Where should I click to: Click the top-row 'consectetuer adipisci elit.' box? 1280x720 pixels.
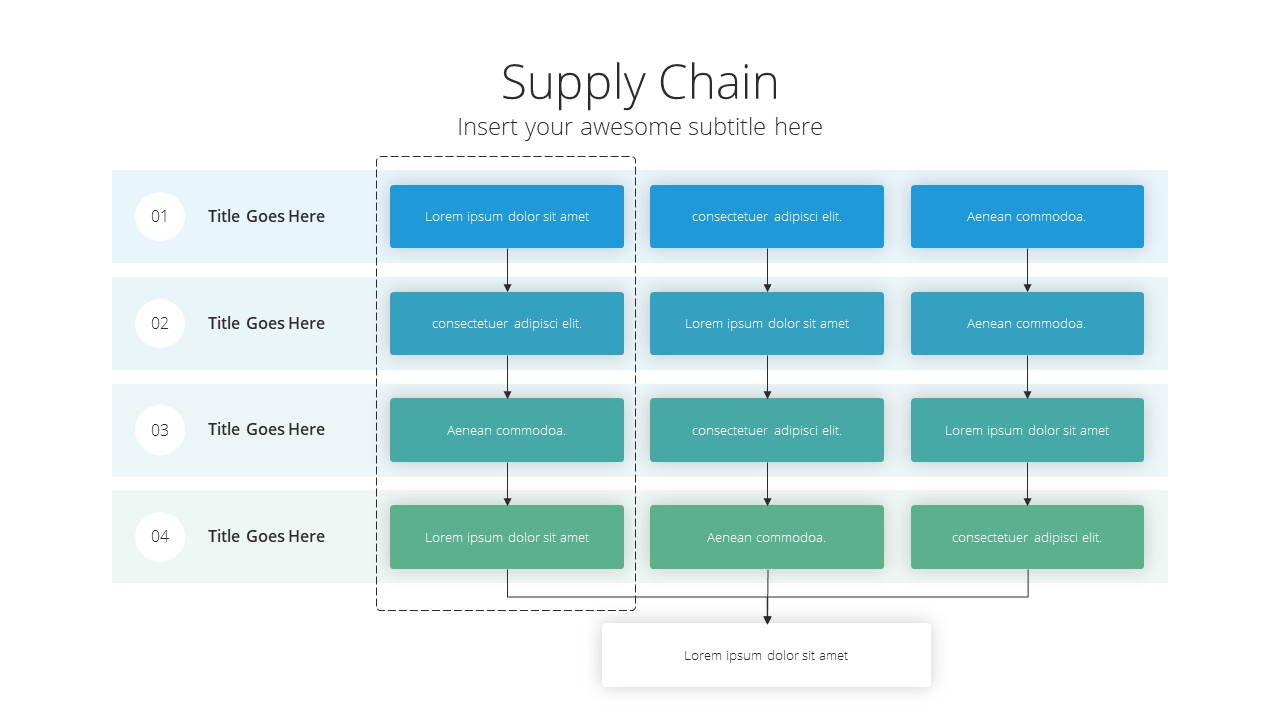tap(767, 216)
